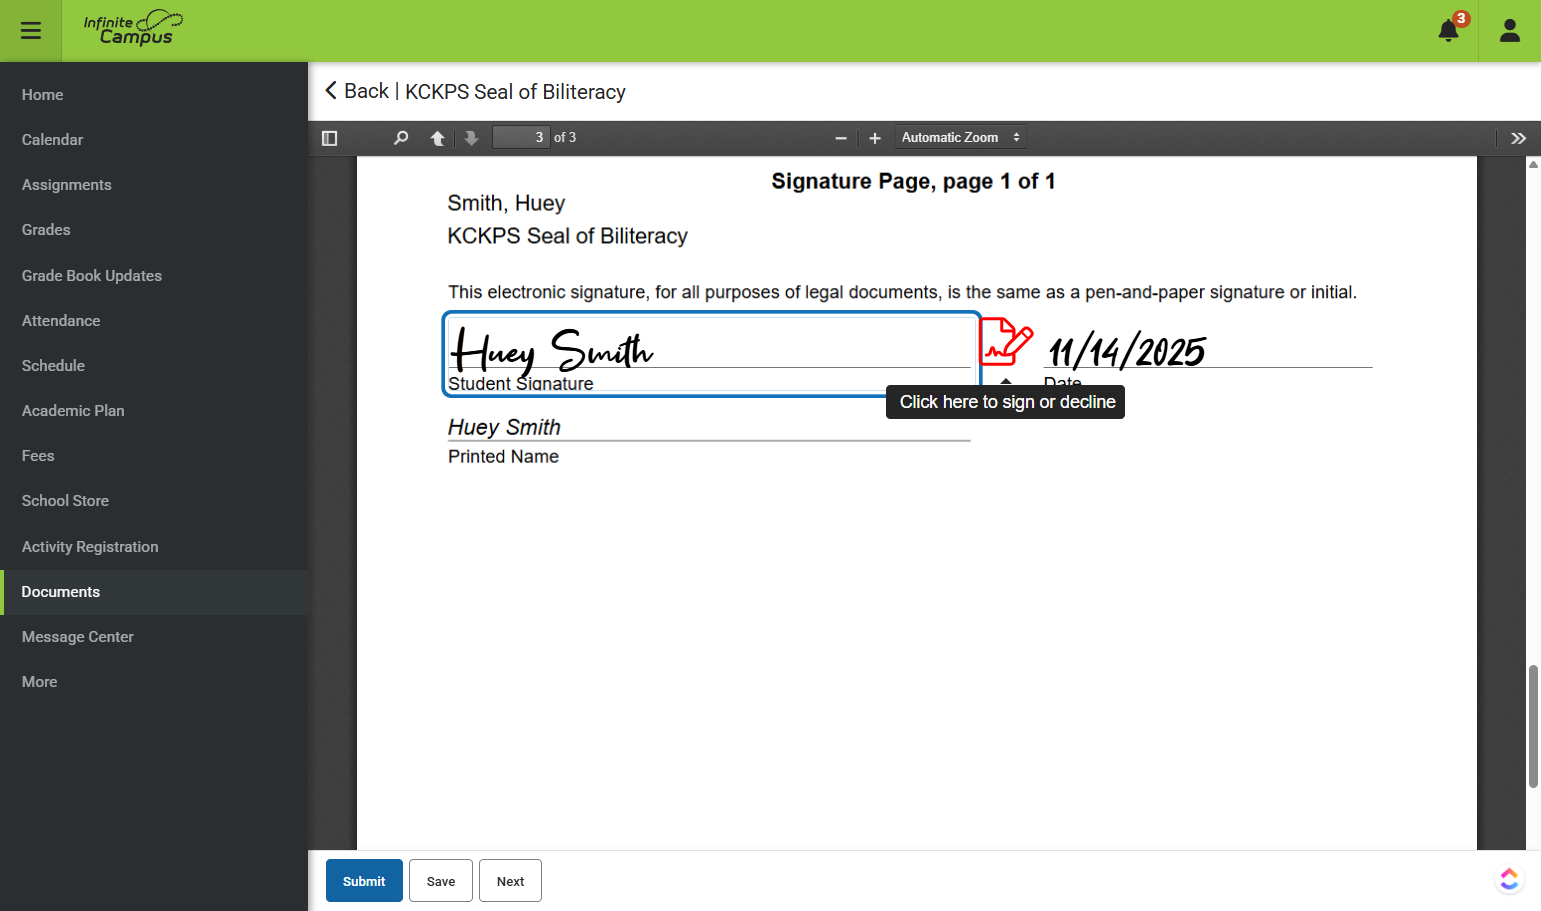Go to previous PDF page
Viewport: 1541px width, 911px height.
tap(438, 138)
